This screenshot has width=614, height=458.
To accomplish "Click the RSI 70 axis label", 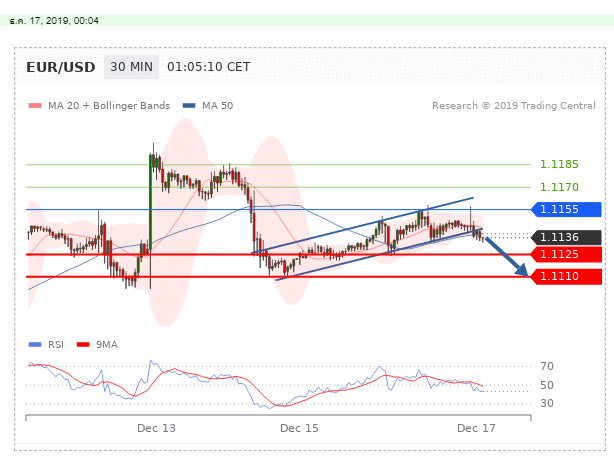I will (547, 366).
